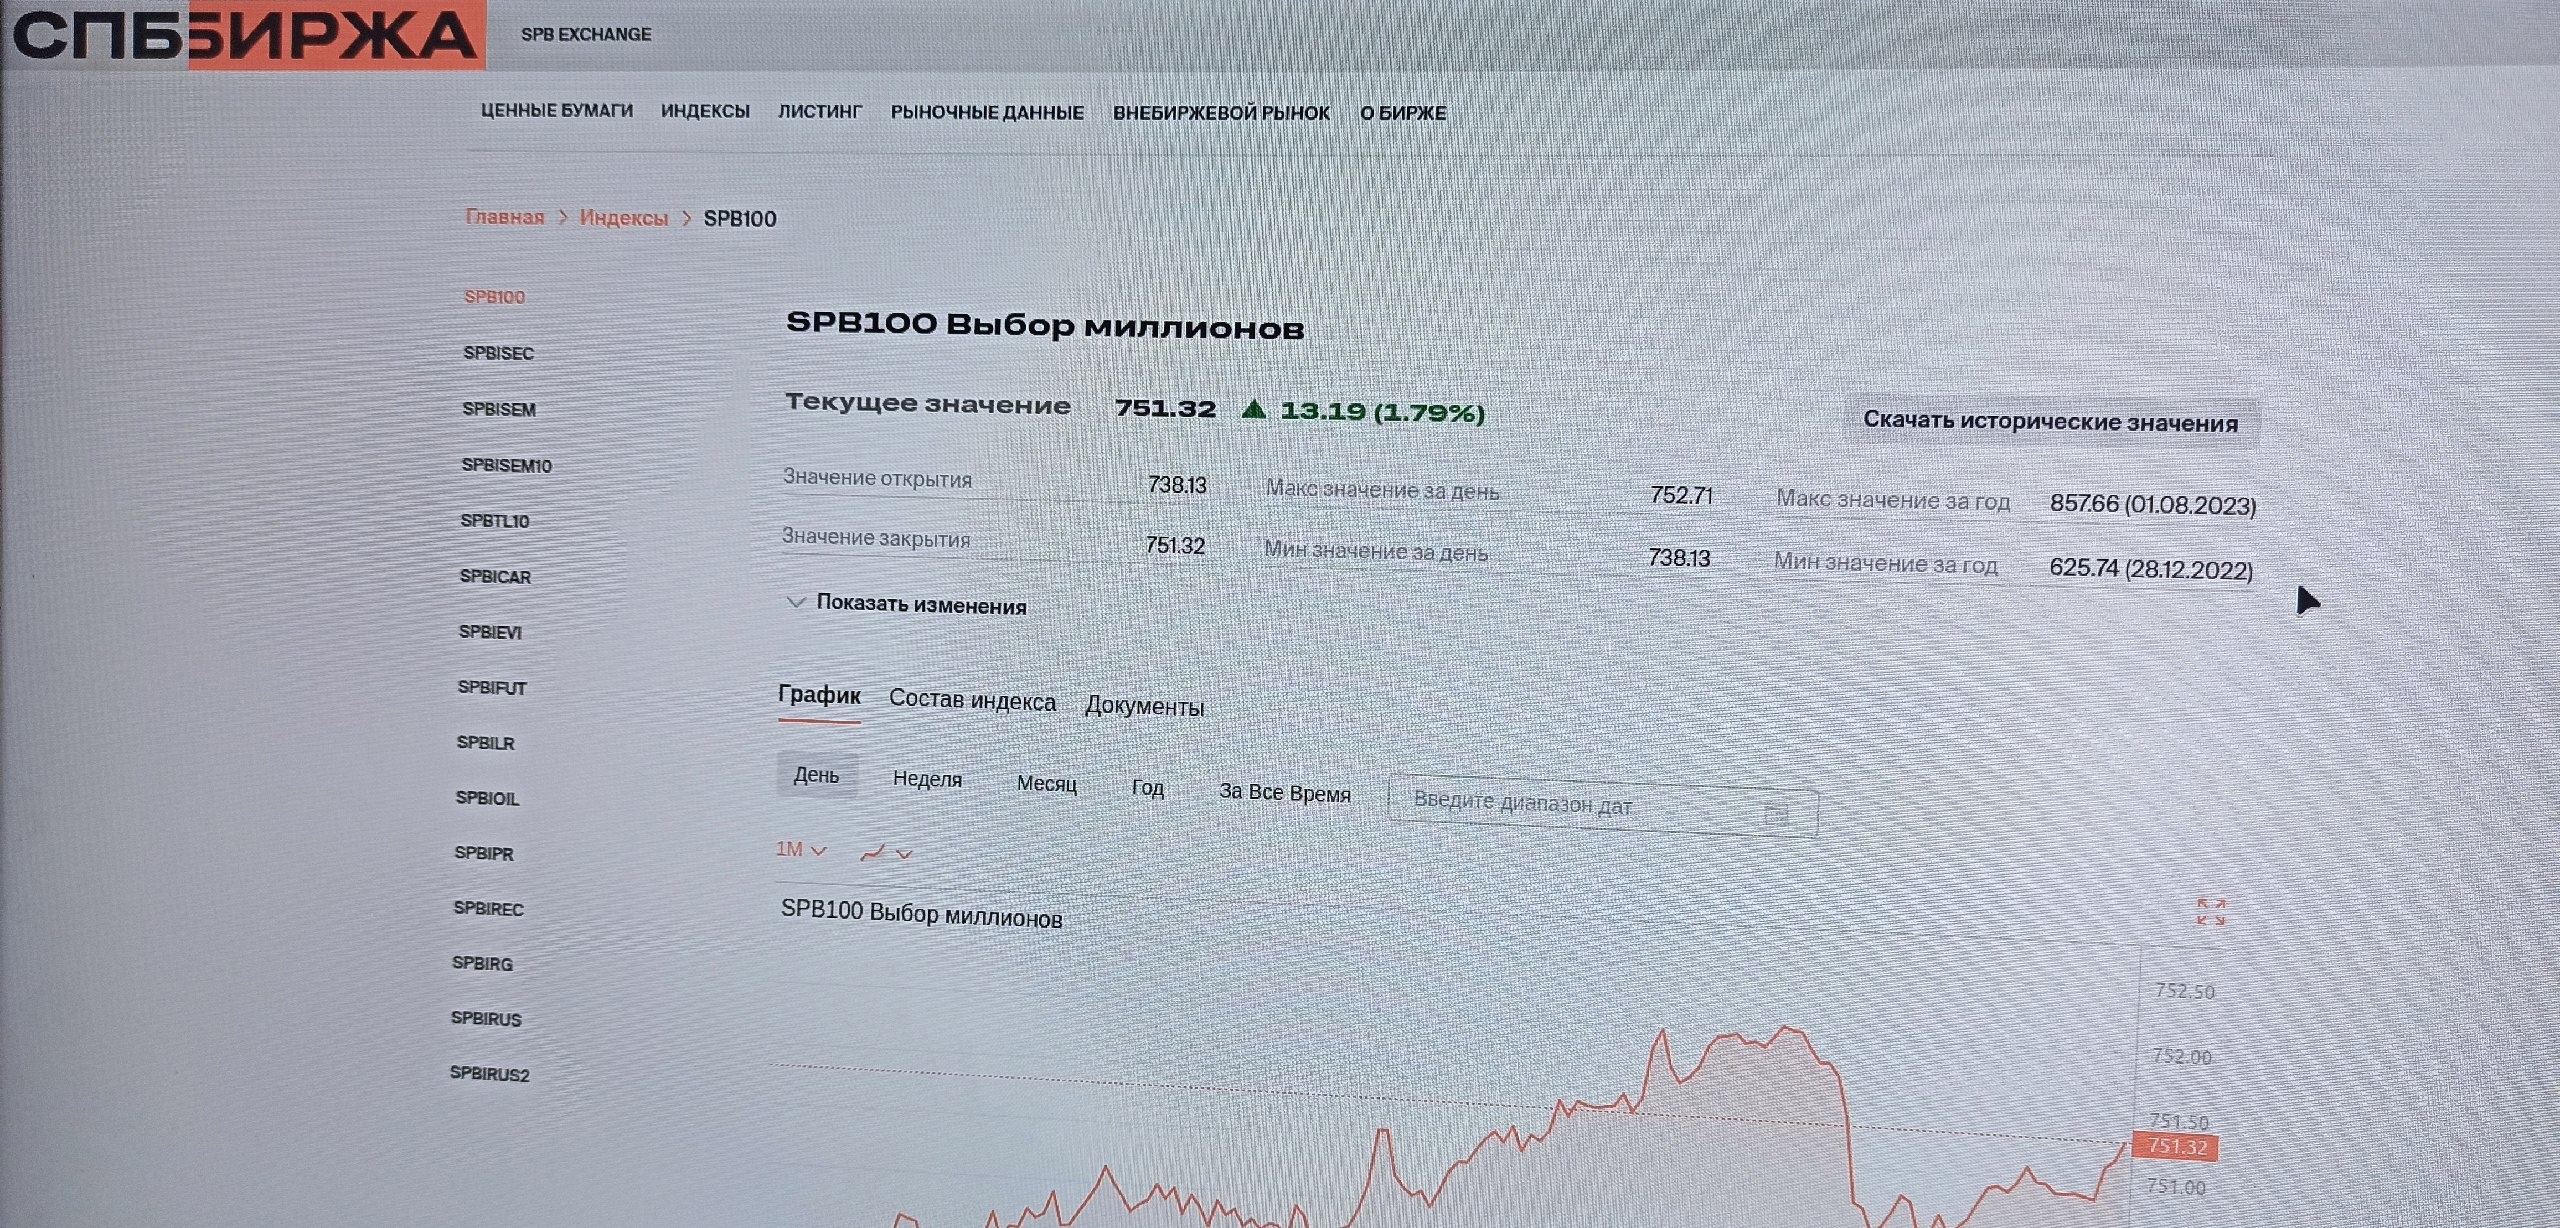
Task: Select SPB100 in the index sidebar
Action: coord(494,297)
